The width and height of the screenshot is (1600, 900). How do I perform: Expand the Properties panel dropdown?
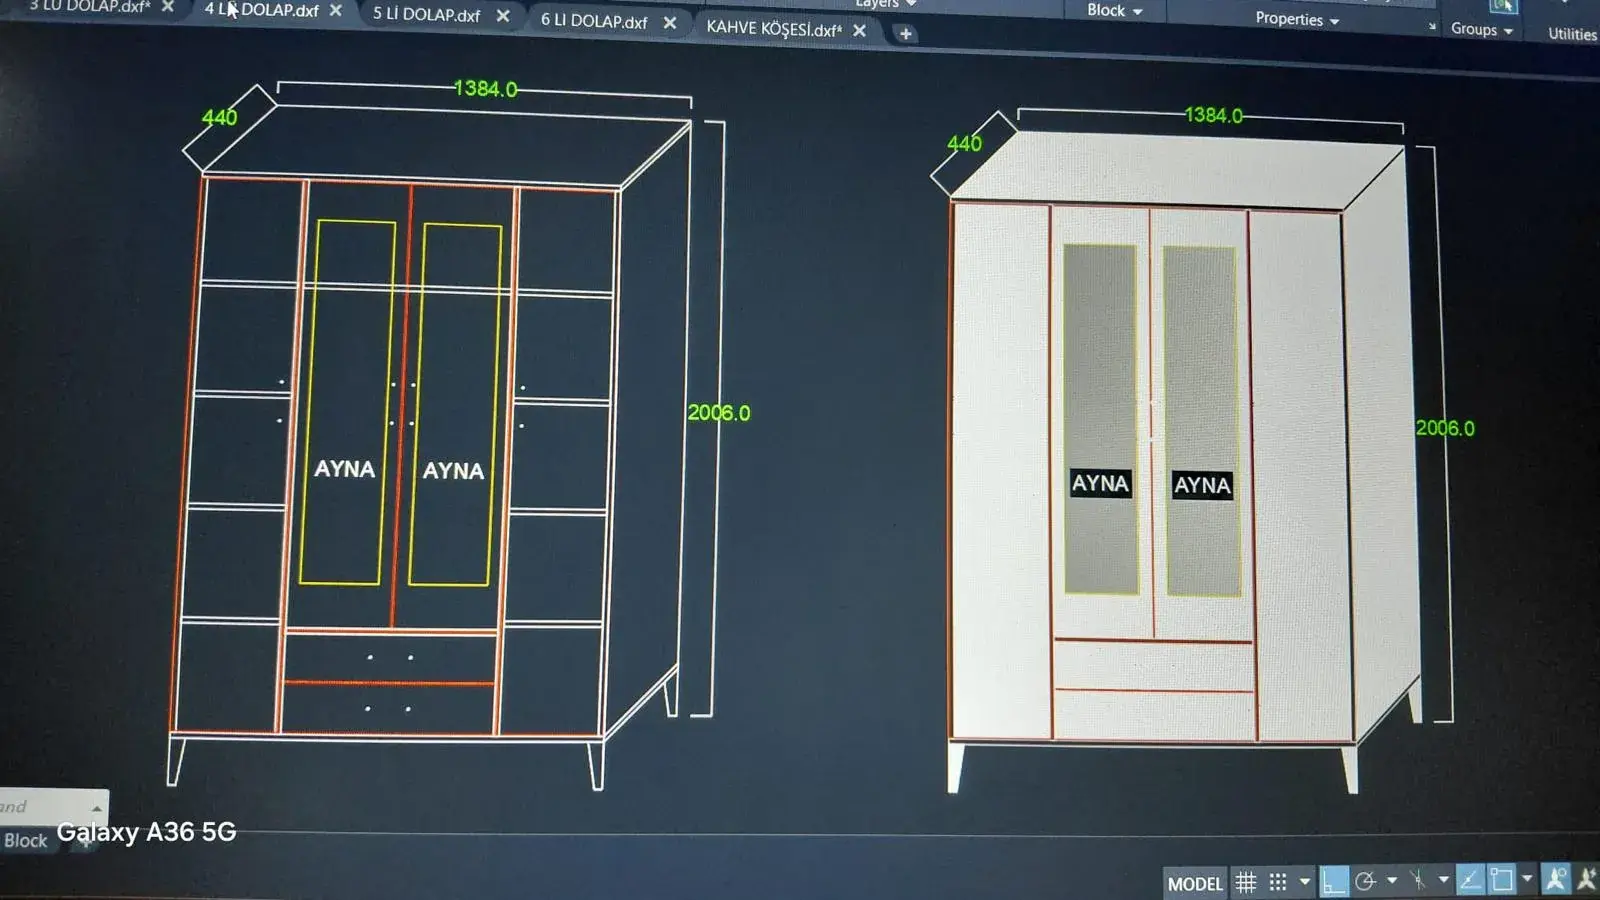pos(1297,19)
